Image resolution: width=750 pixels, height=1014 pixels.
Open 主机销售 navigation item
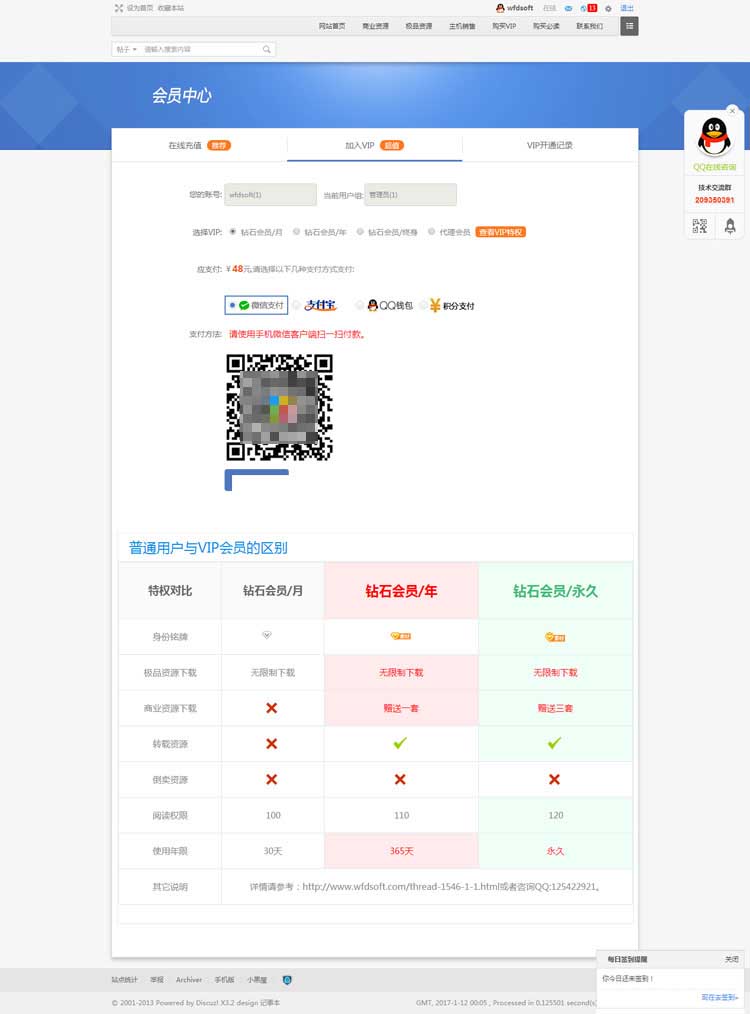coord(462,26)
